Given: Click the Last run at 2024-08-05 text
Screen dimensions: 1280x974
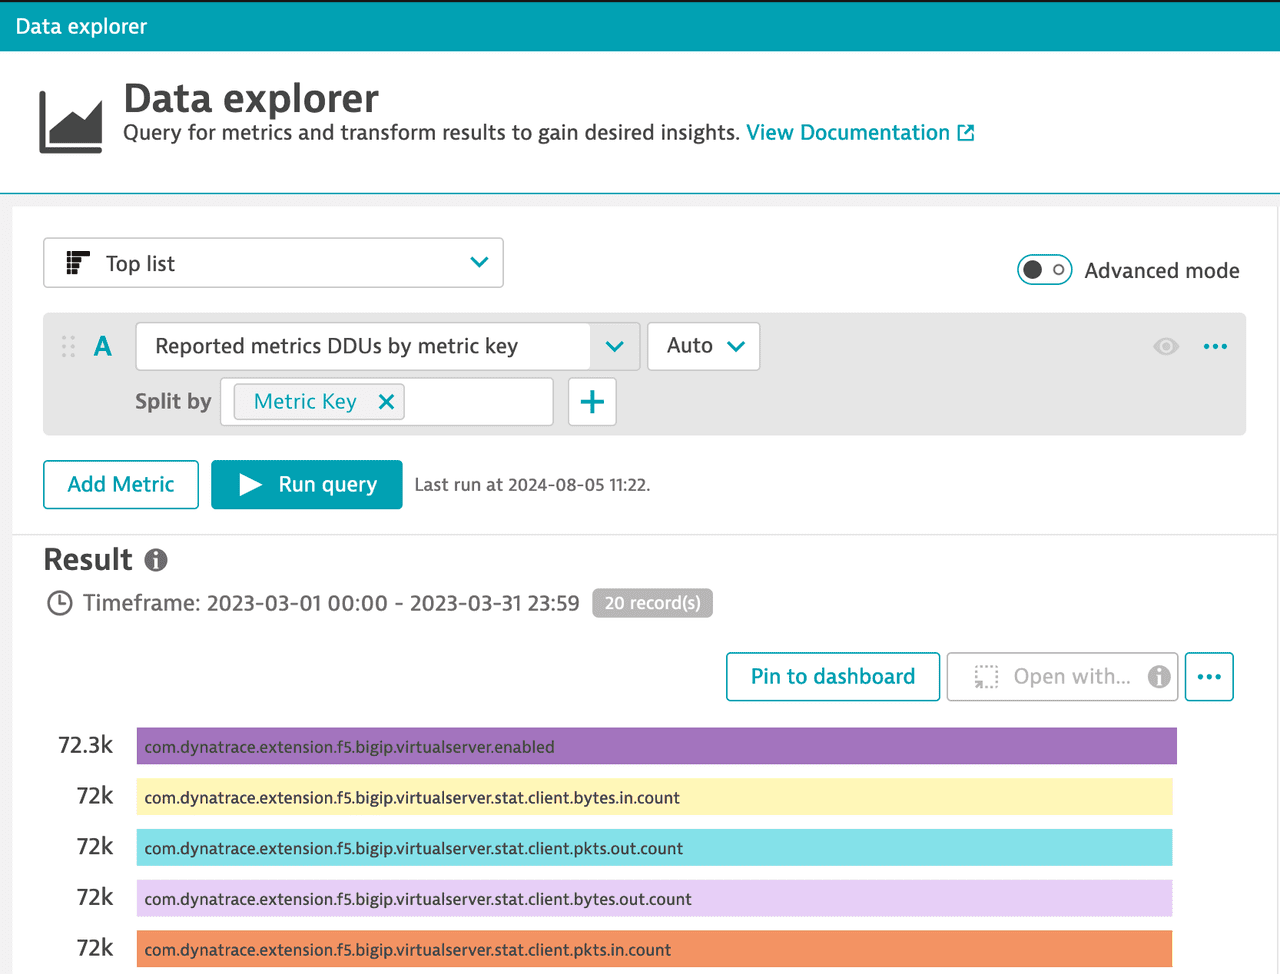Looking at the screenshot, I should [x=532, y=485].
